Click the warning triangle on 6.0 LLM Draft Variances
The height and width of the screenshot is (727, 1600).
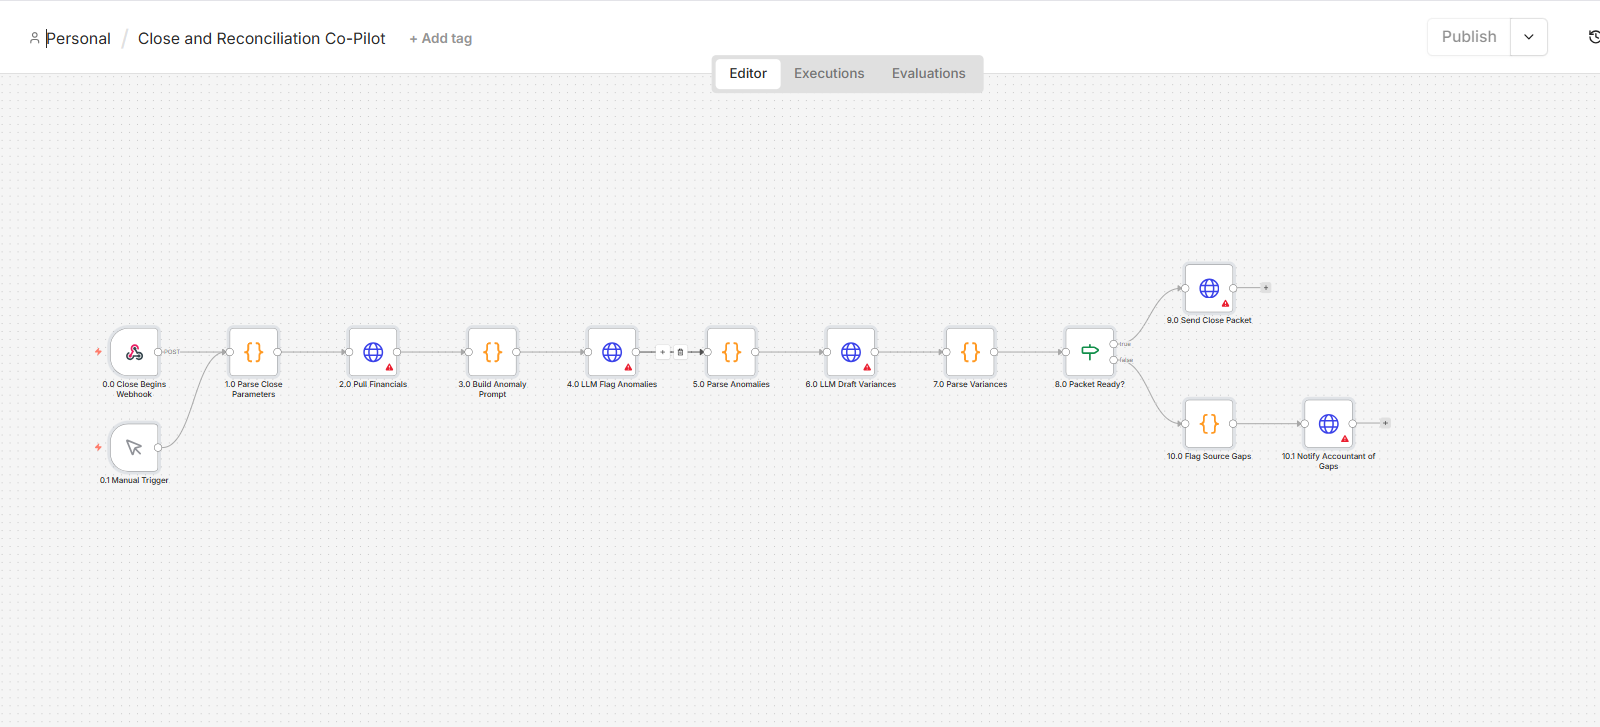(867, 367)
